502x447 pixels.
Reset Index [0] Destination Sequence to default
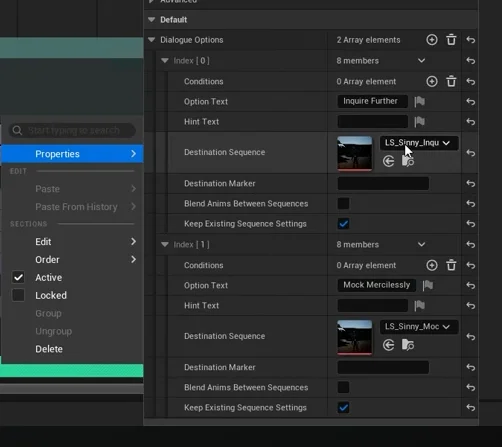click(470, 153)
